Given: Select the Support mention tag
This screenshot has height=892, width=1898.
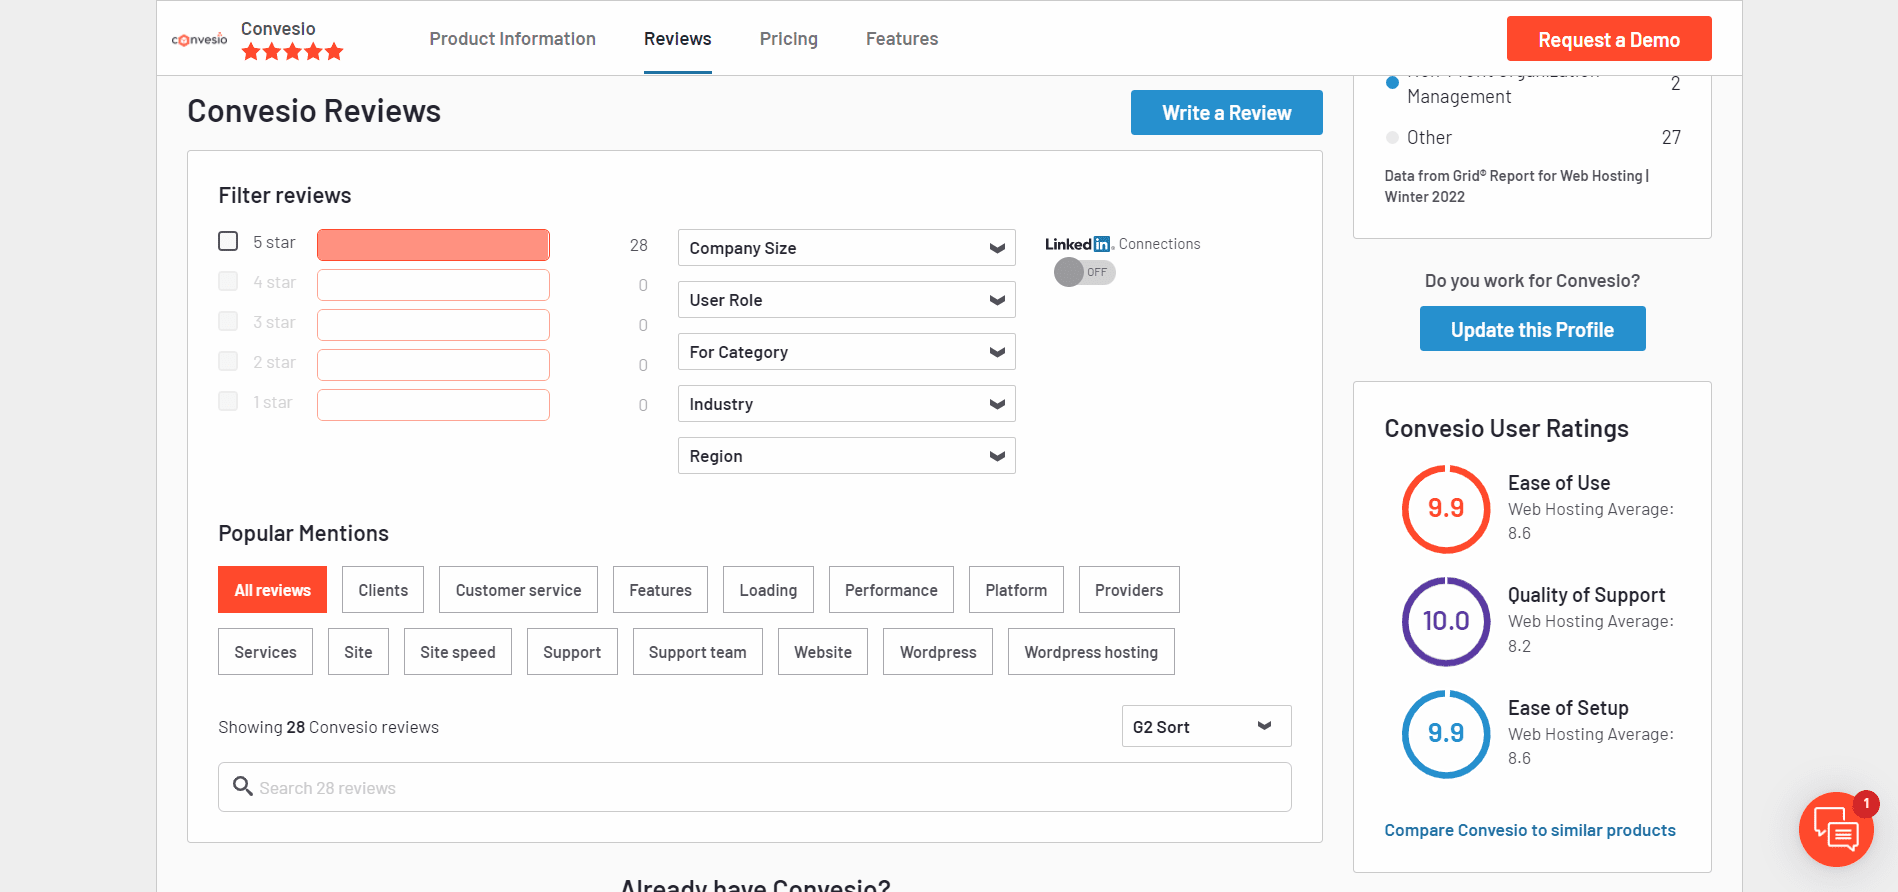Looking at the screenshot, I should click(572, 652).
